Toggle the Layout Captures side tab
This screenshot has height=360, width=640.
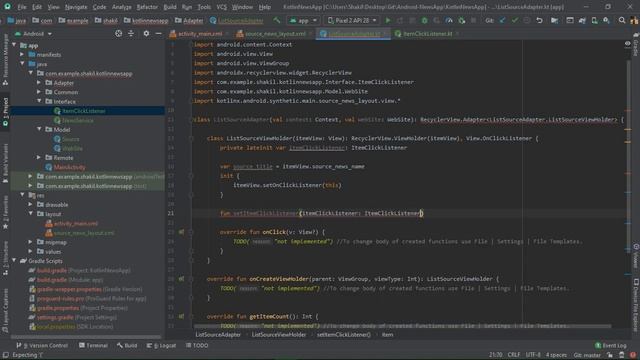(x=5, y=310)
